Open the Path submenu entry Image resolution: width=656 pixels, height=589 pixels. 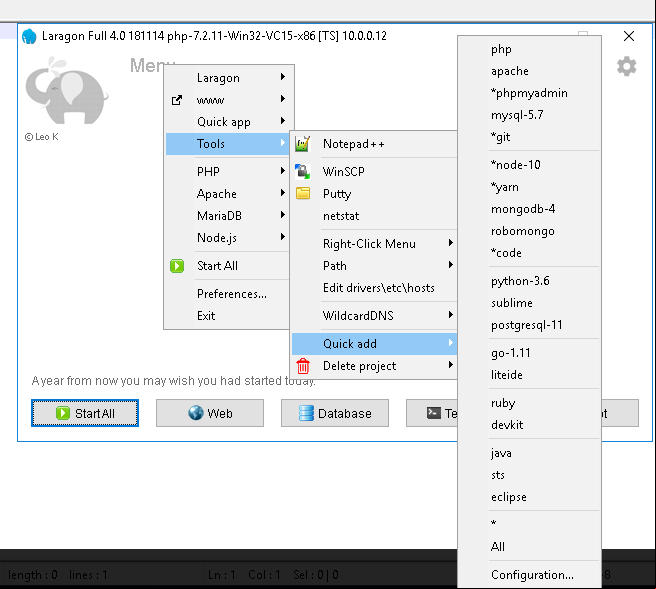374,266
